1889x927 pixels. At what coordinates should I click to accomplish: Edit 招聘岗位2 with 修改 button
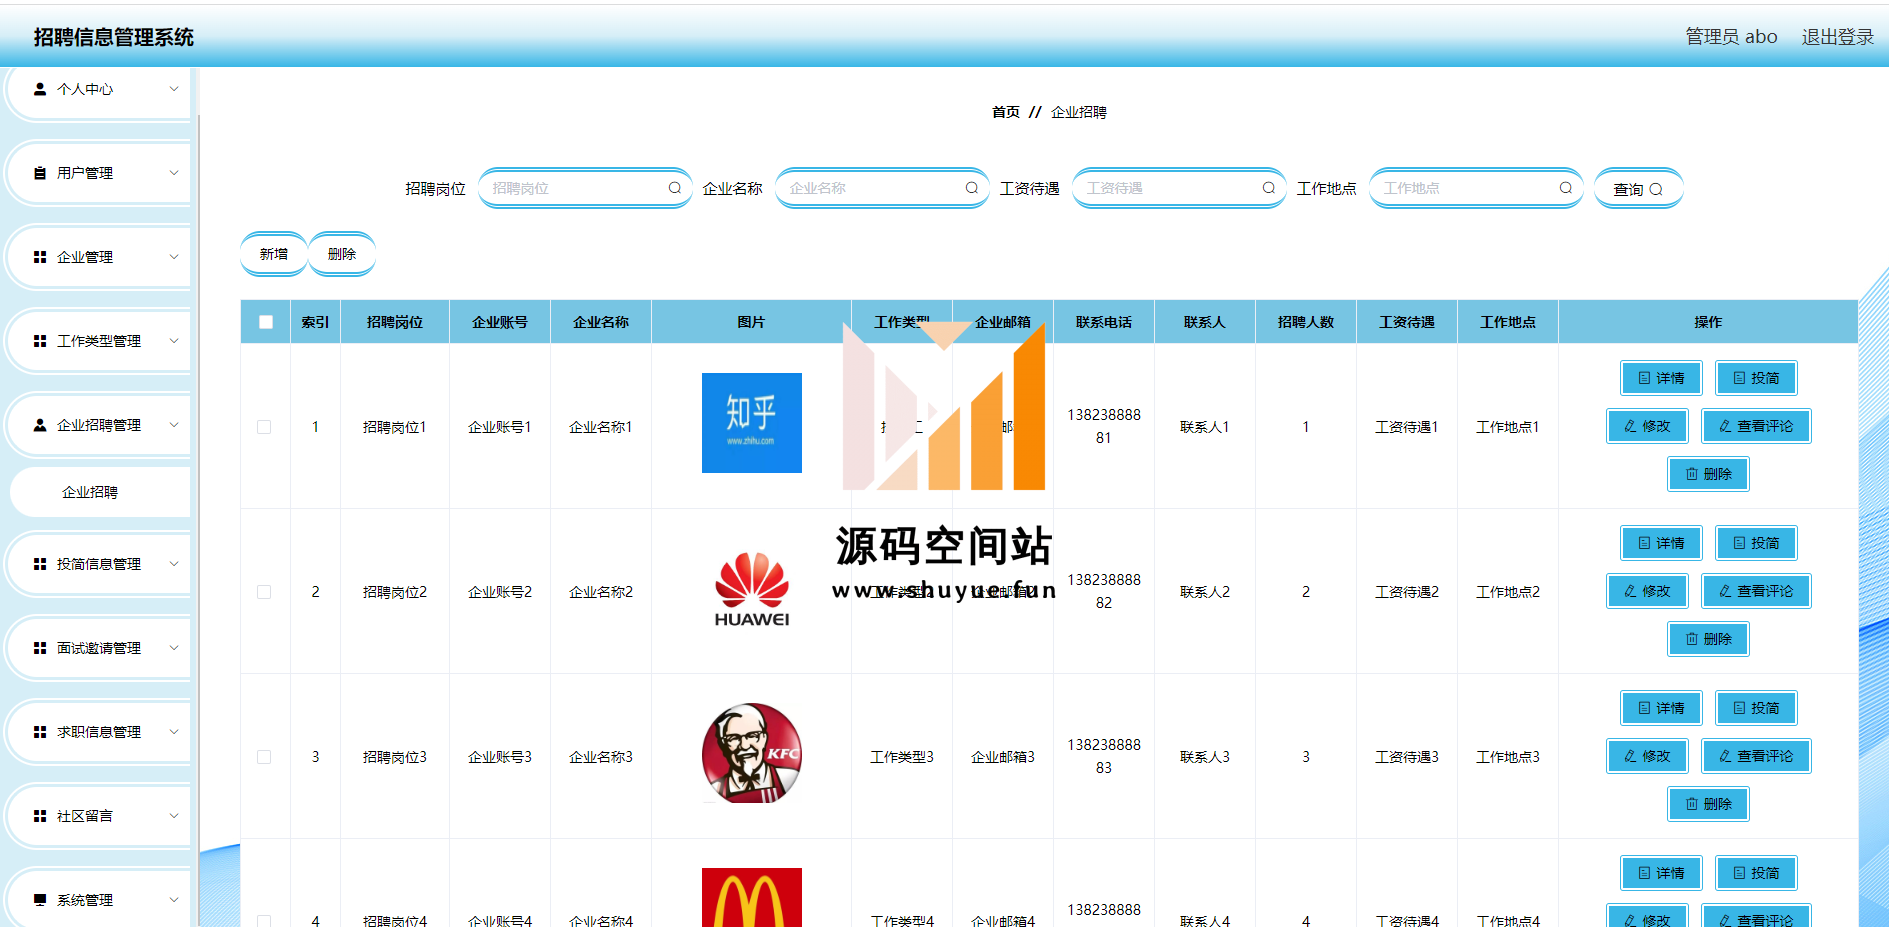pyautogui.click(x=1647, y=591)
